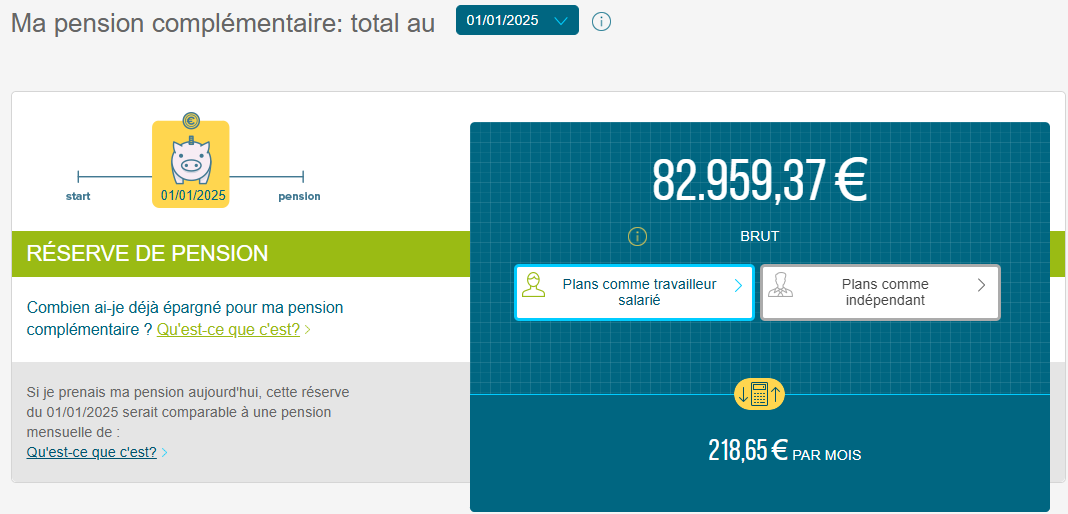Click the chevron in the salaried plans button

coord(738,286)
